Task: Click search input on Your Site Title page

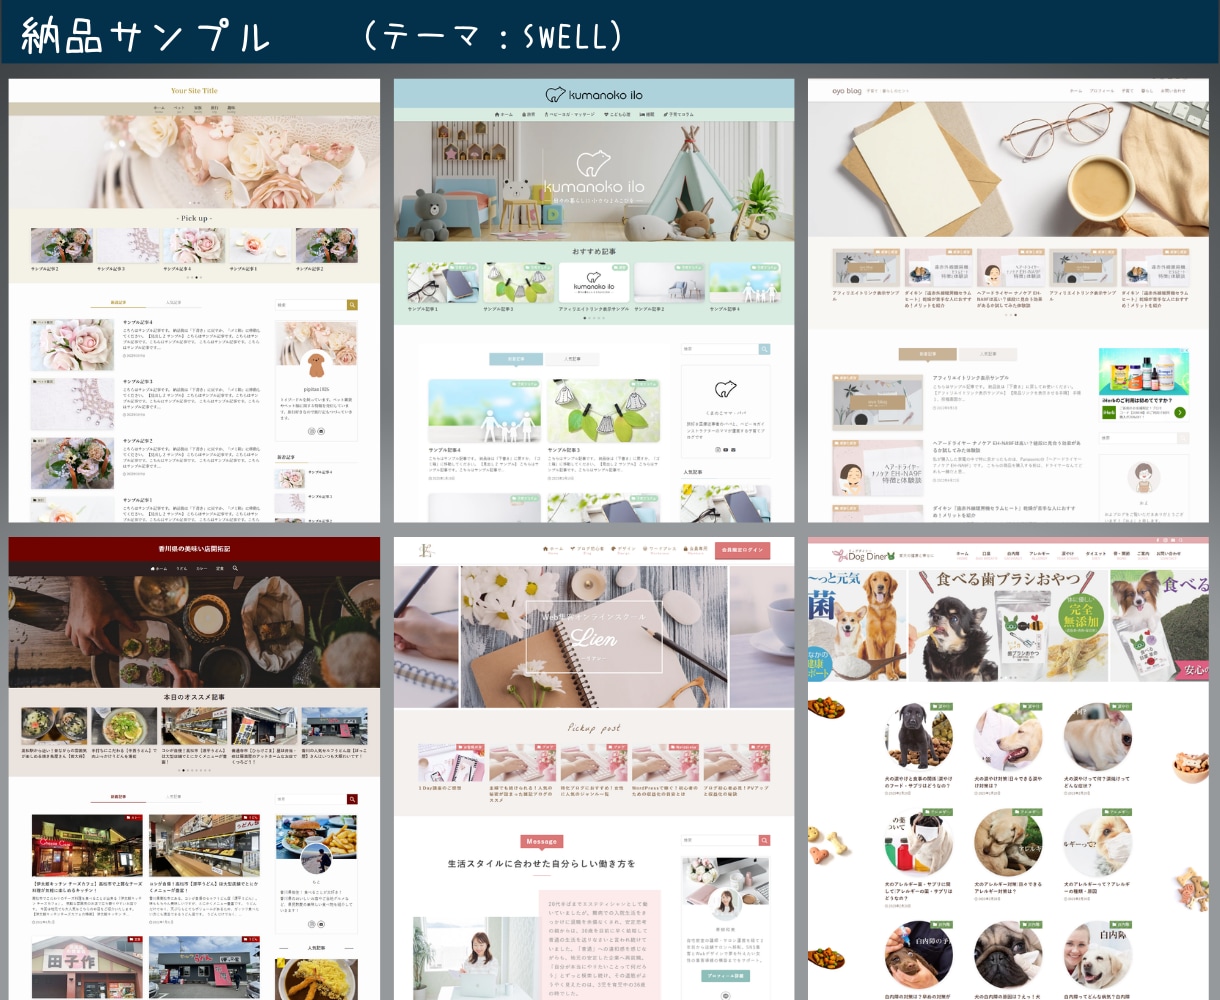Action: click(311, 305)
